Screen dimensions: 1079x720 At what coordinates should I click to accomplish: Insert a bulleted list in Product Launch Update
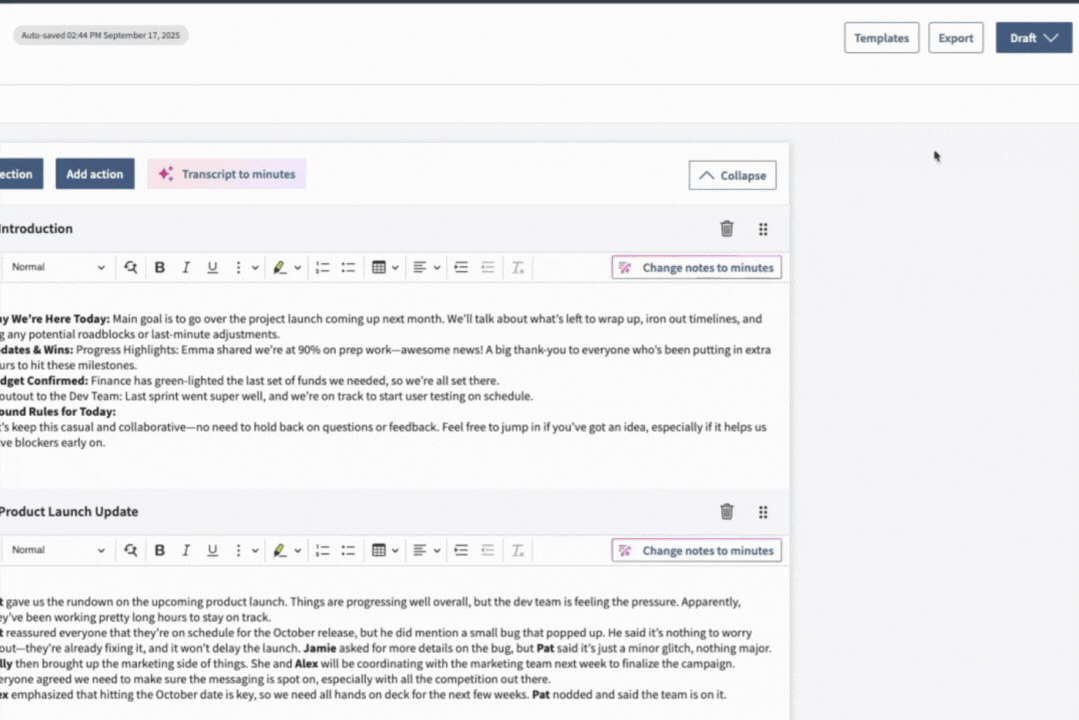(x=347, y=550)
